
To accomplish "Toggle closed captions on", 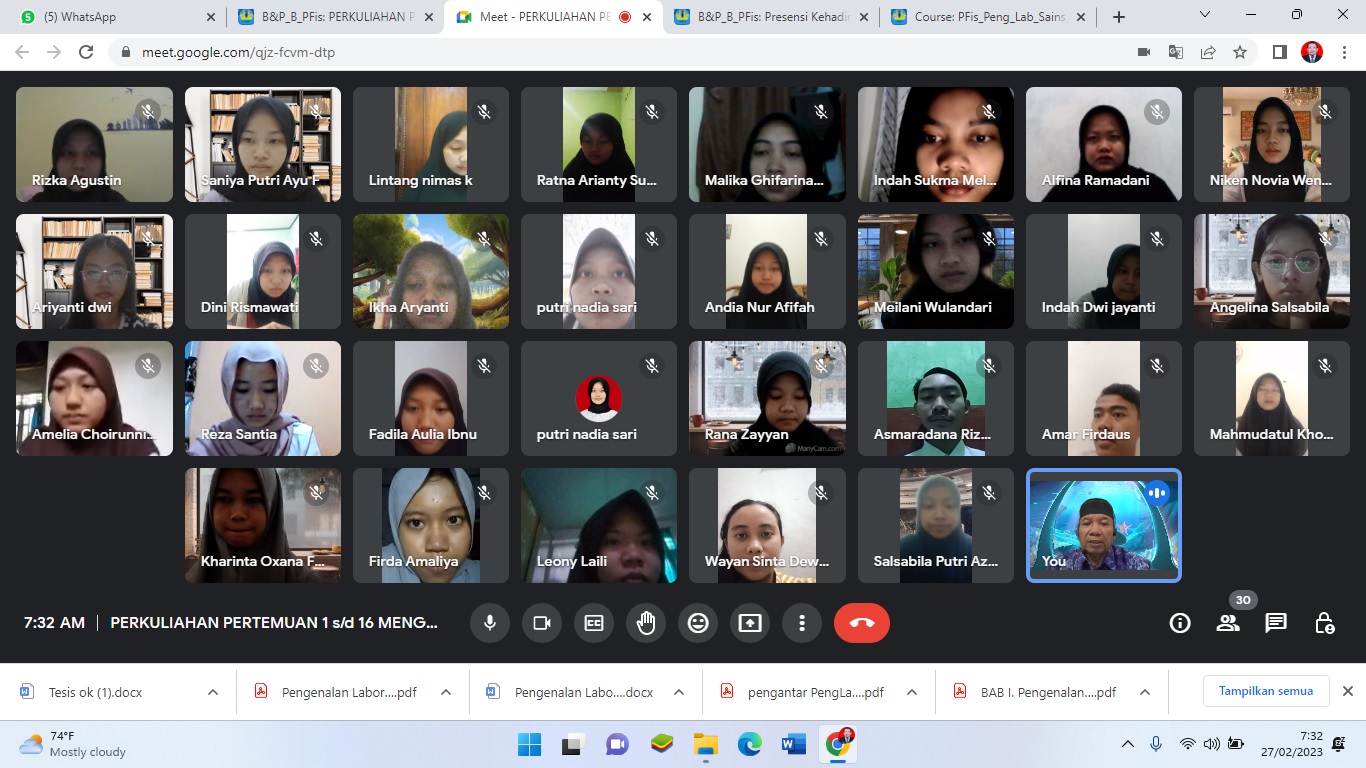I will (x=594, y=623).
